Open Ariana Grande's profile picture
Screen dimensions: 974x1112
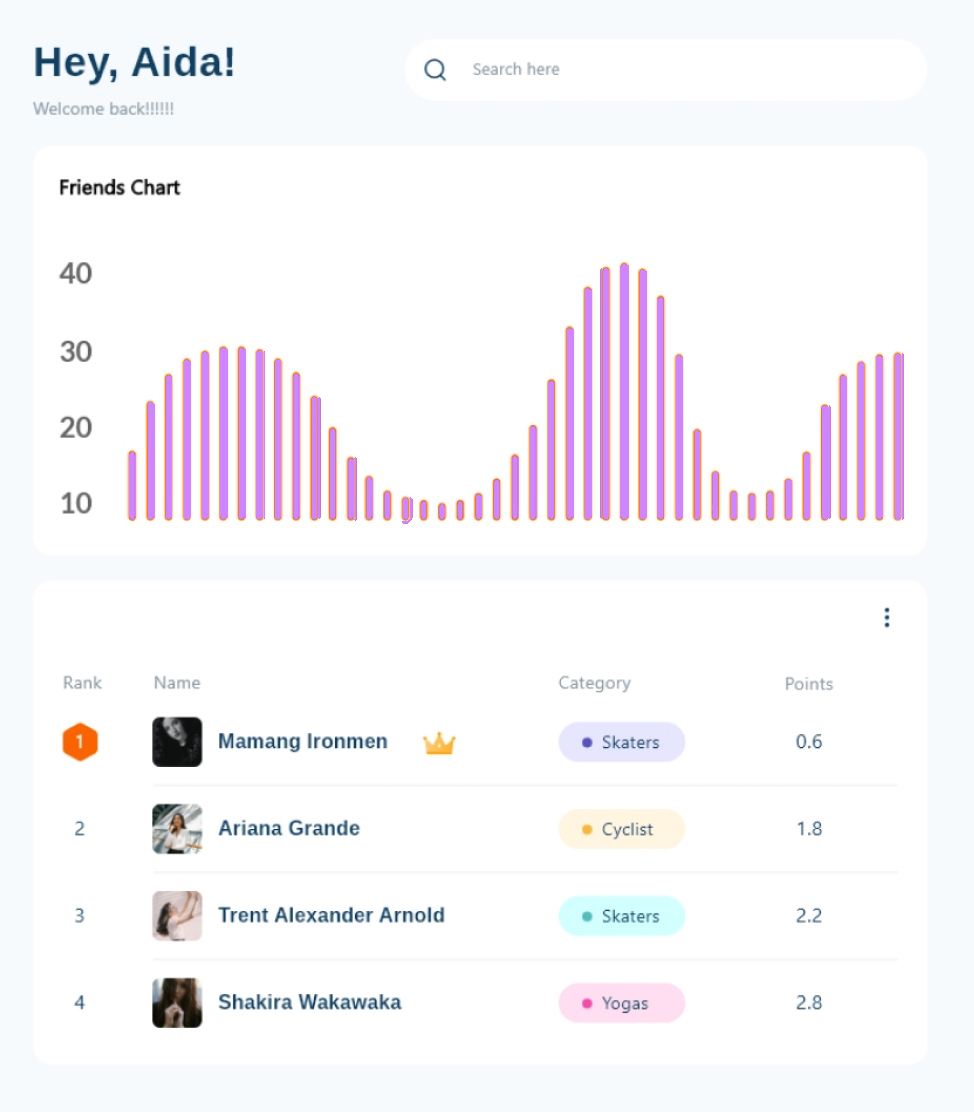(x=177, y=829)
